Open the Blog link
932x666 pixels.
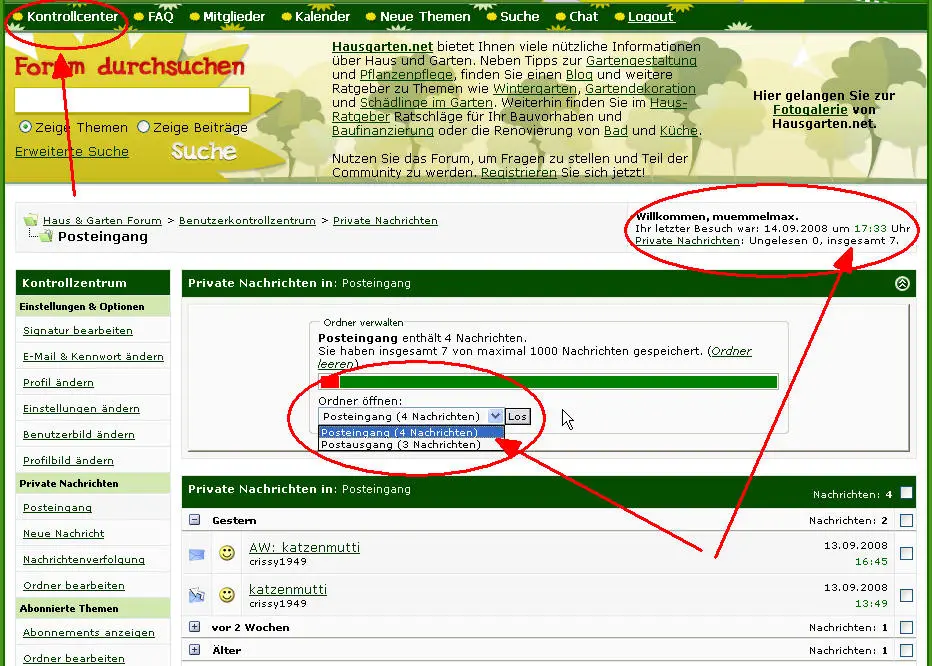[x=579, y=75]
